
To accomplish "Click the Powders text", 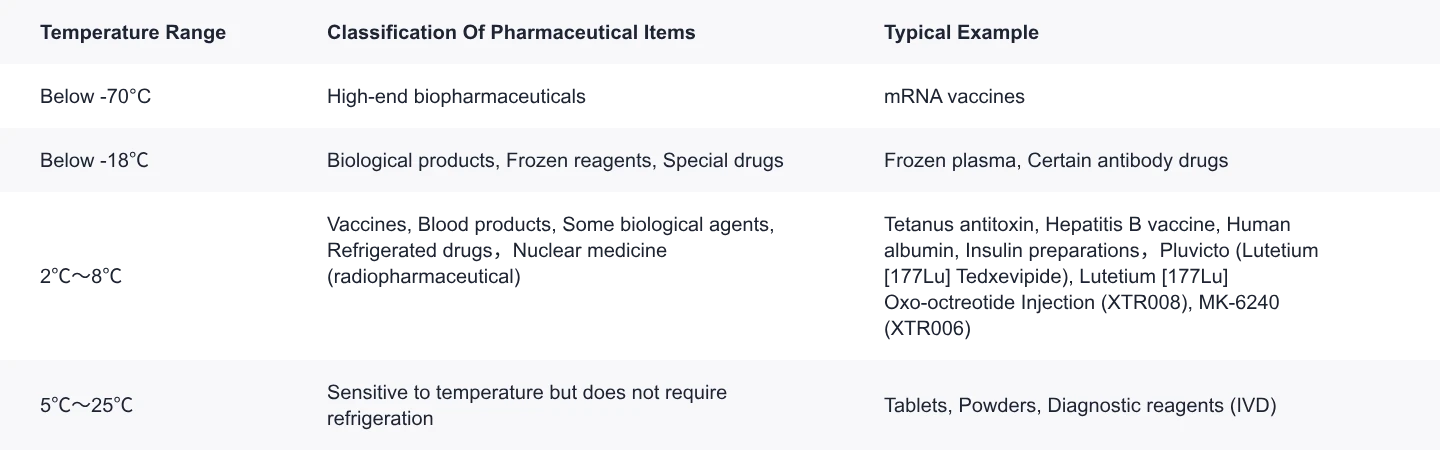I will (x=999, y=406).
